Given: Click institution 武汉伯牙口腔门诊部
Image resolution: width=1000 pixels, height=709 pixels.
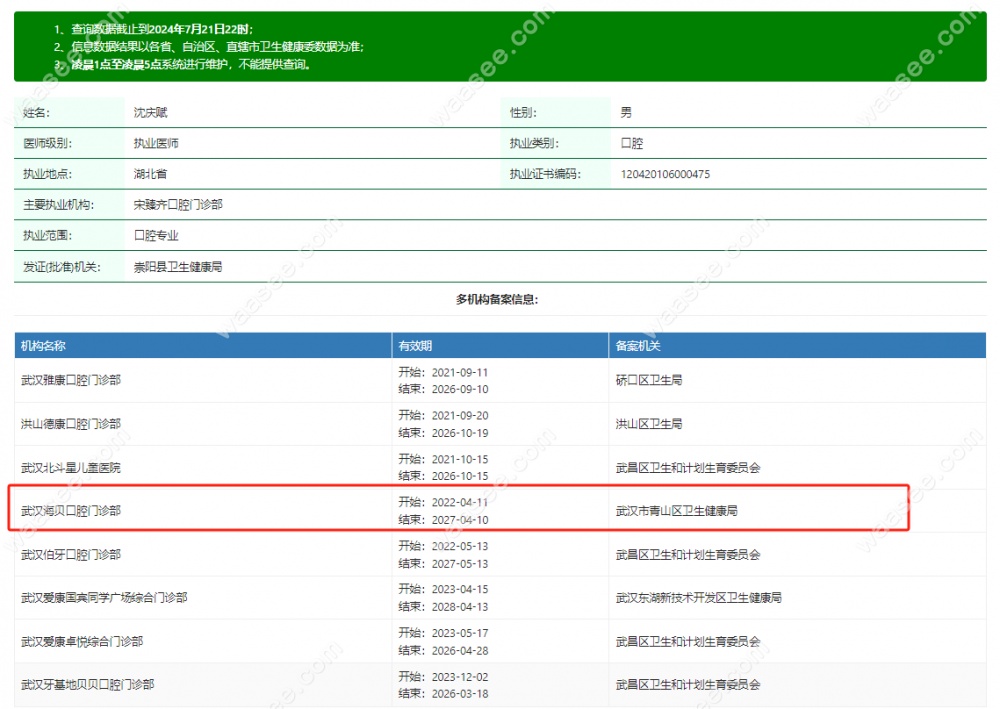Looking at the screenshot, I should [x=71, y=555].
